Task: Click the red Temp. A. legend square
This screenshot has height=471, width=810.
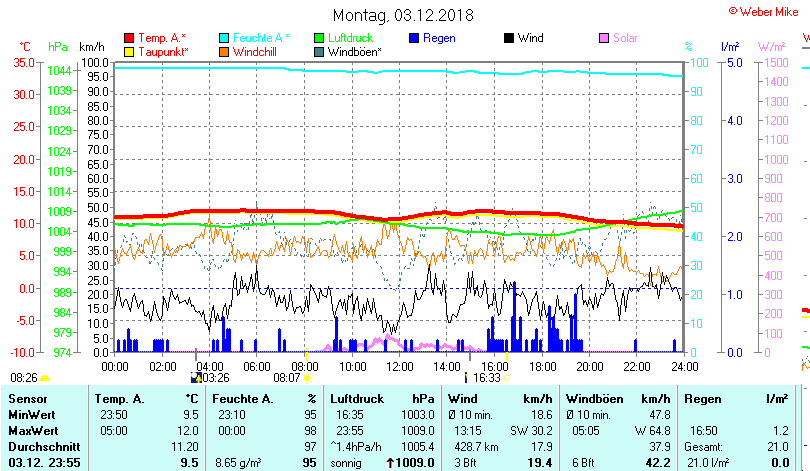Action: pyautogui.click(x=129, y=38)
